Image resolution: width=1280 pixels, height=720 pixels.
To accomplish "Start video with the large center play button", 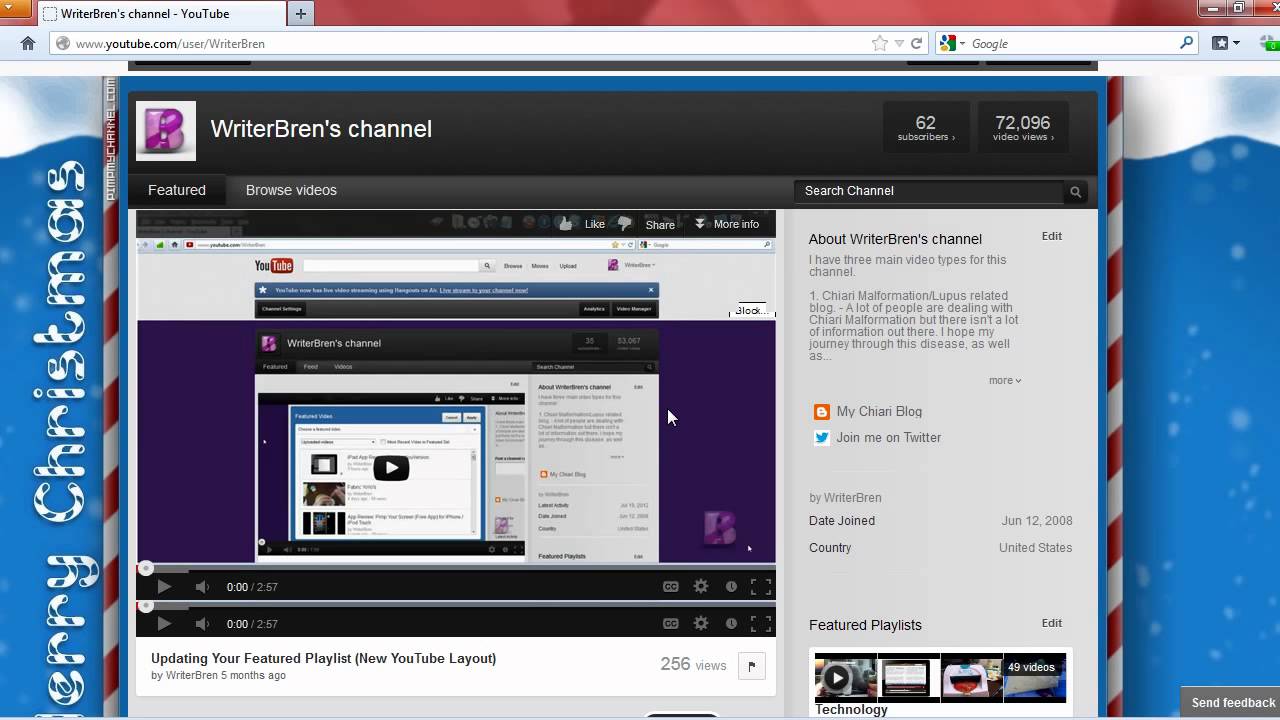I will click(x=391, y=467).
